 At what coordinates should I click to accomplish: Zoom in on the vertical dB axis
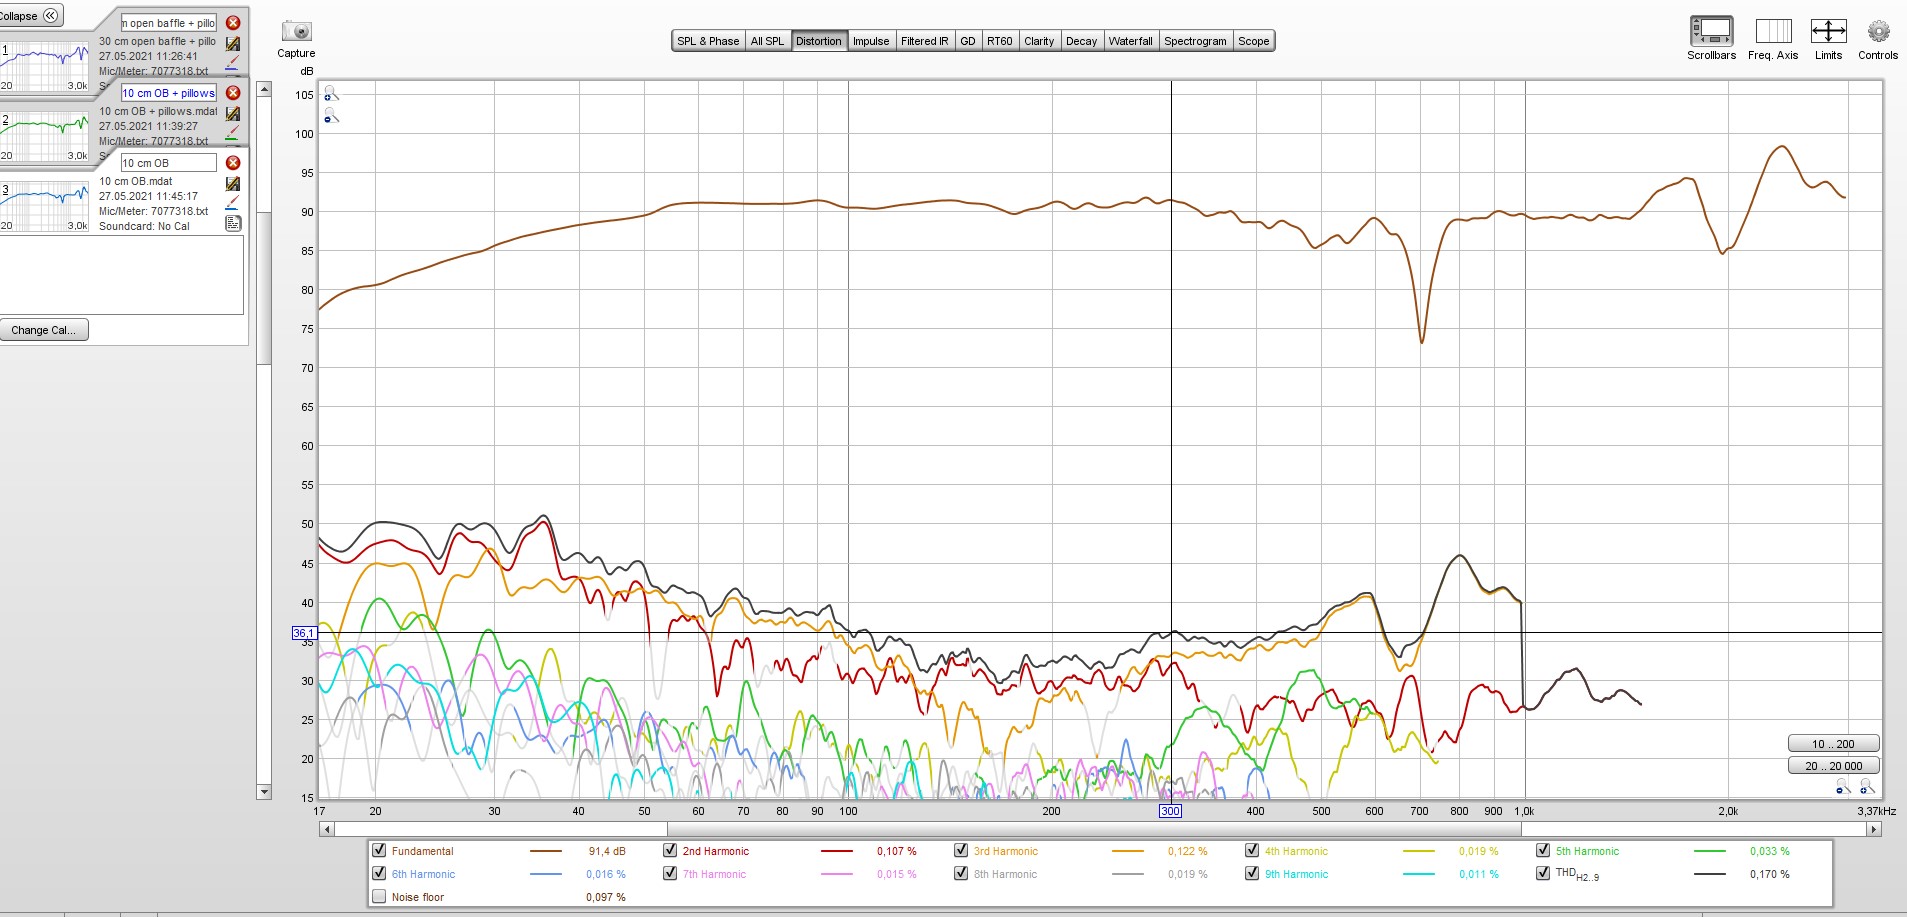point(331,94)
